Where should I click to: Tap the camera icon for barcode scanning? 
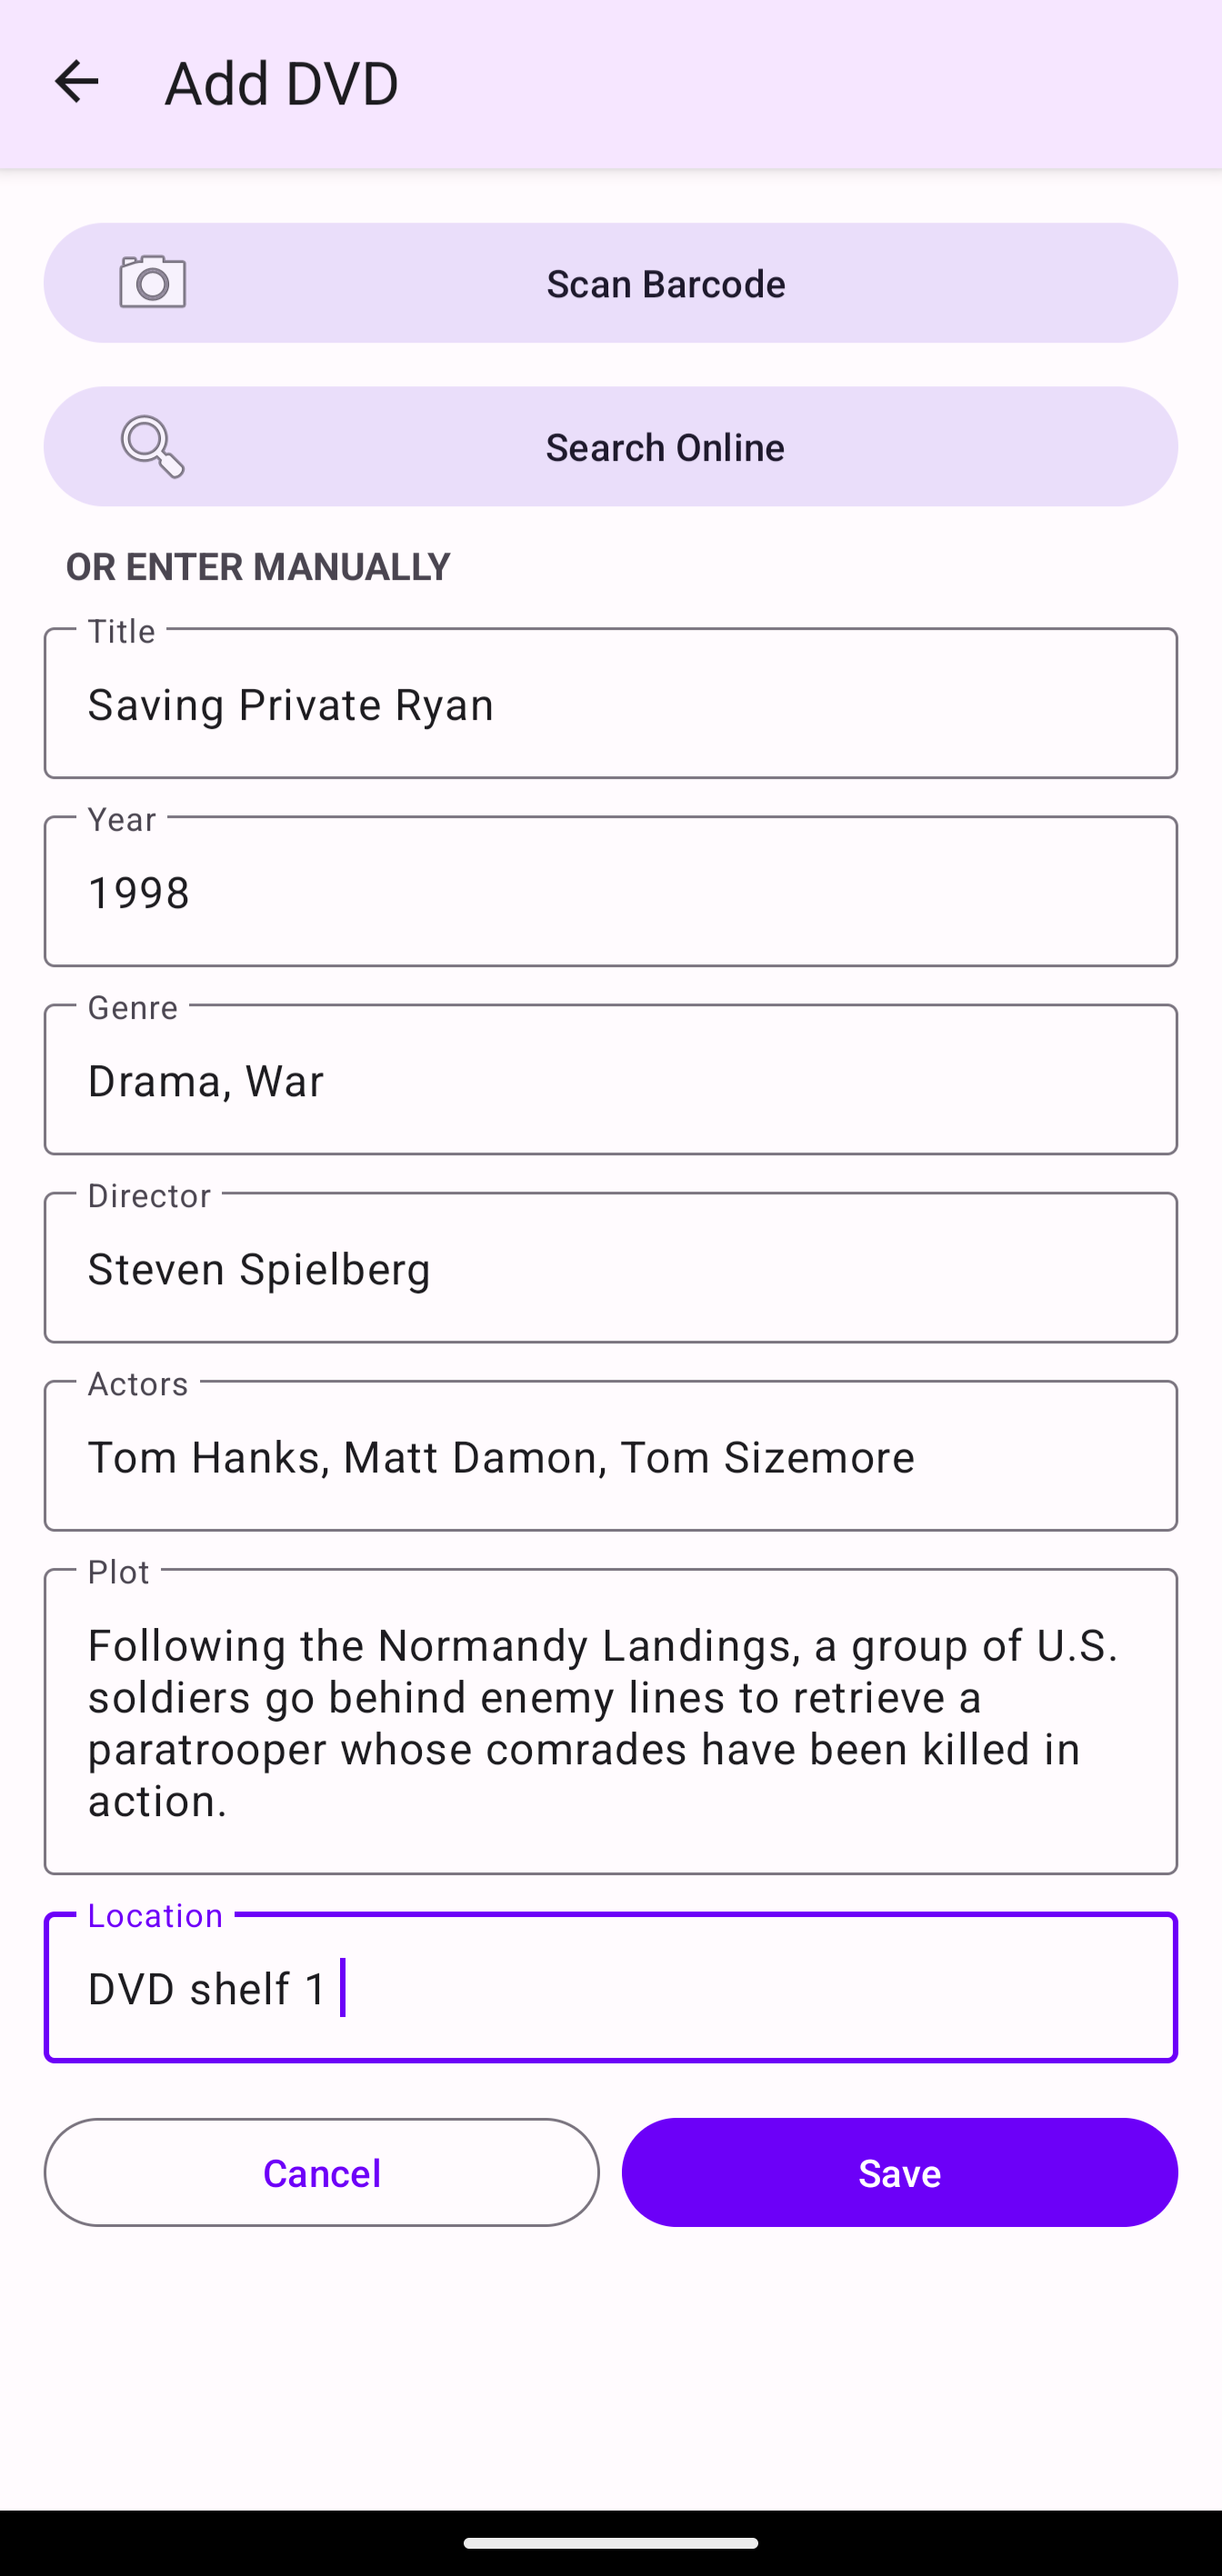(x=152, y=282)
